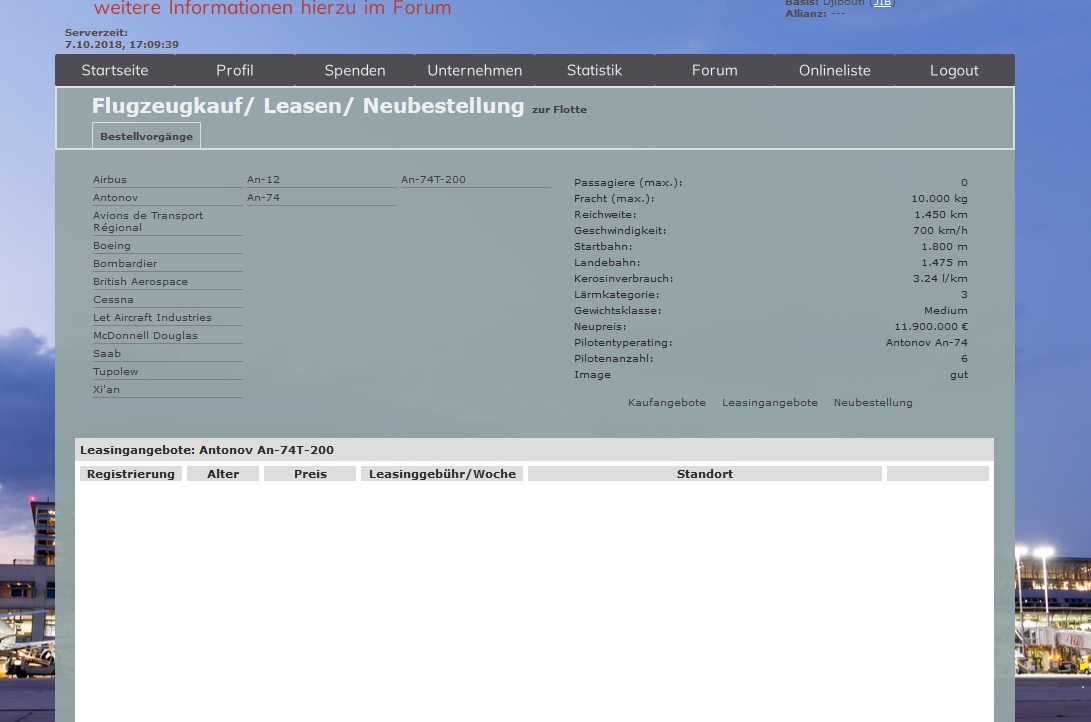Select manufacturer Antonov

click(168, 198)
